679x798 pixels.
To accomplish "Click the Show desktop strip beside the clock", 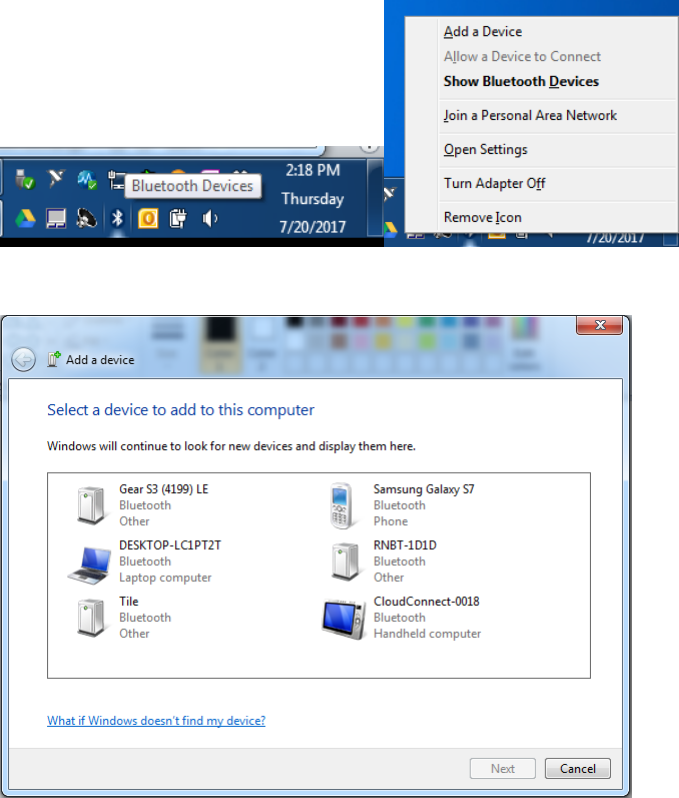I will [x=376, y=198].
